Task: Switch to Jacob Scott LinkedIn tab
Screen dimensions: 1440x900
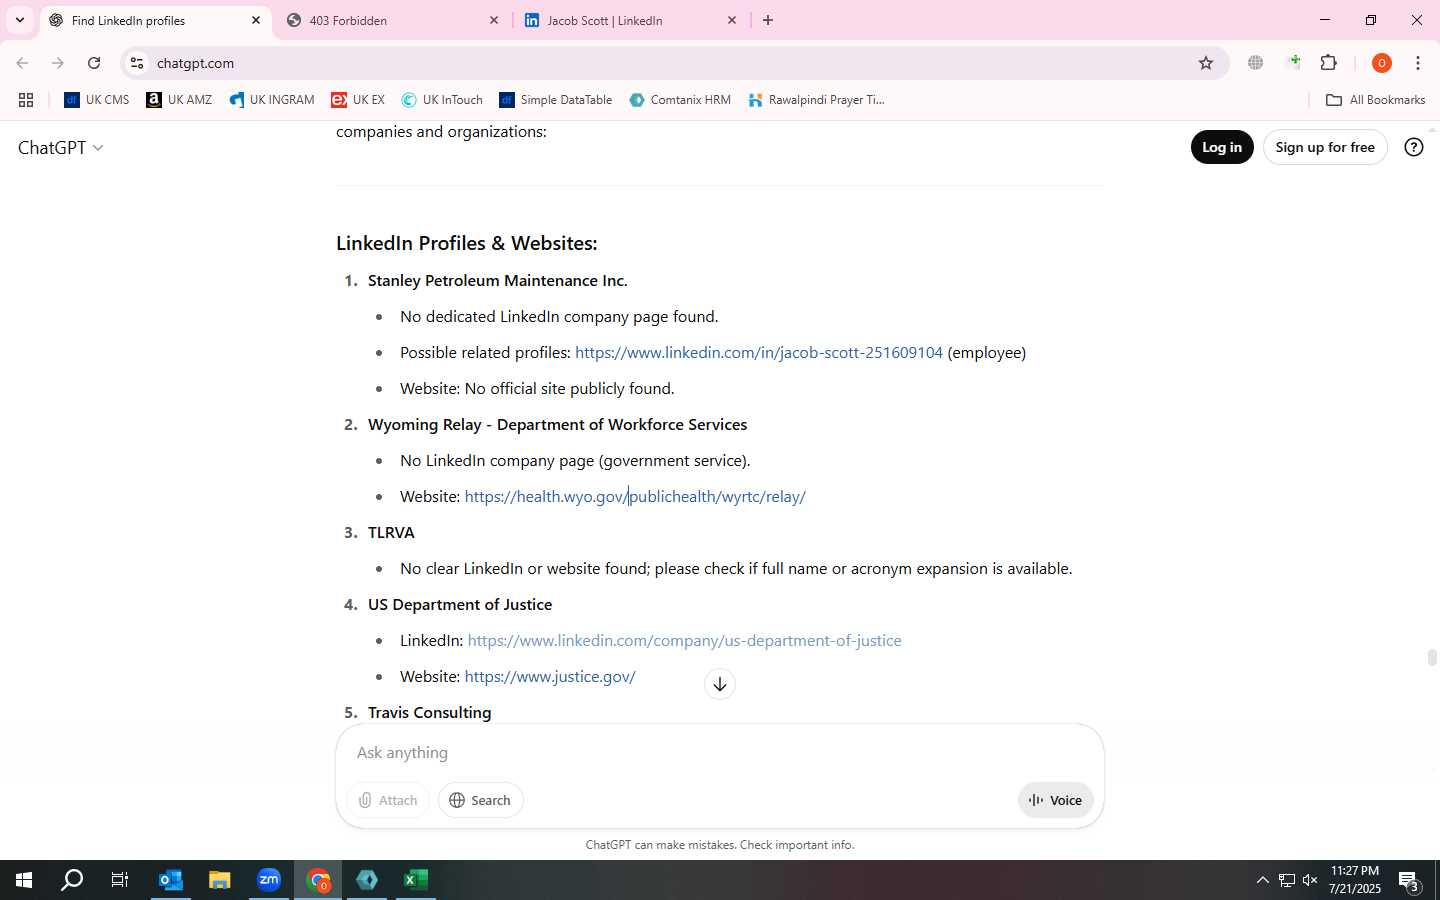Action: pyautogui.click(x=631, y=20)
